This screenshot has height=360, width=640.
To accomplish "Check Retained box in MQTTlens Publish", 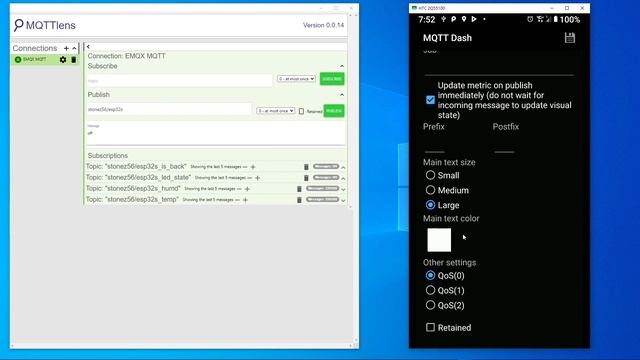I will (301, 111).
